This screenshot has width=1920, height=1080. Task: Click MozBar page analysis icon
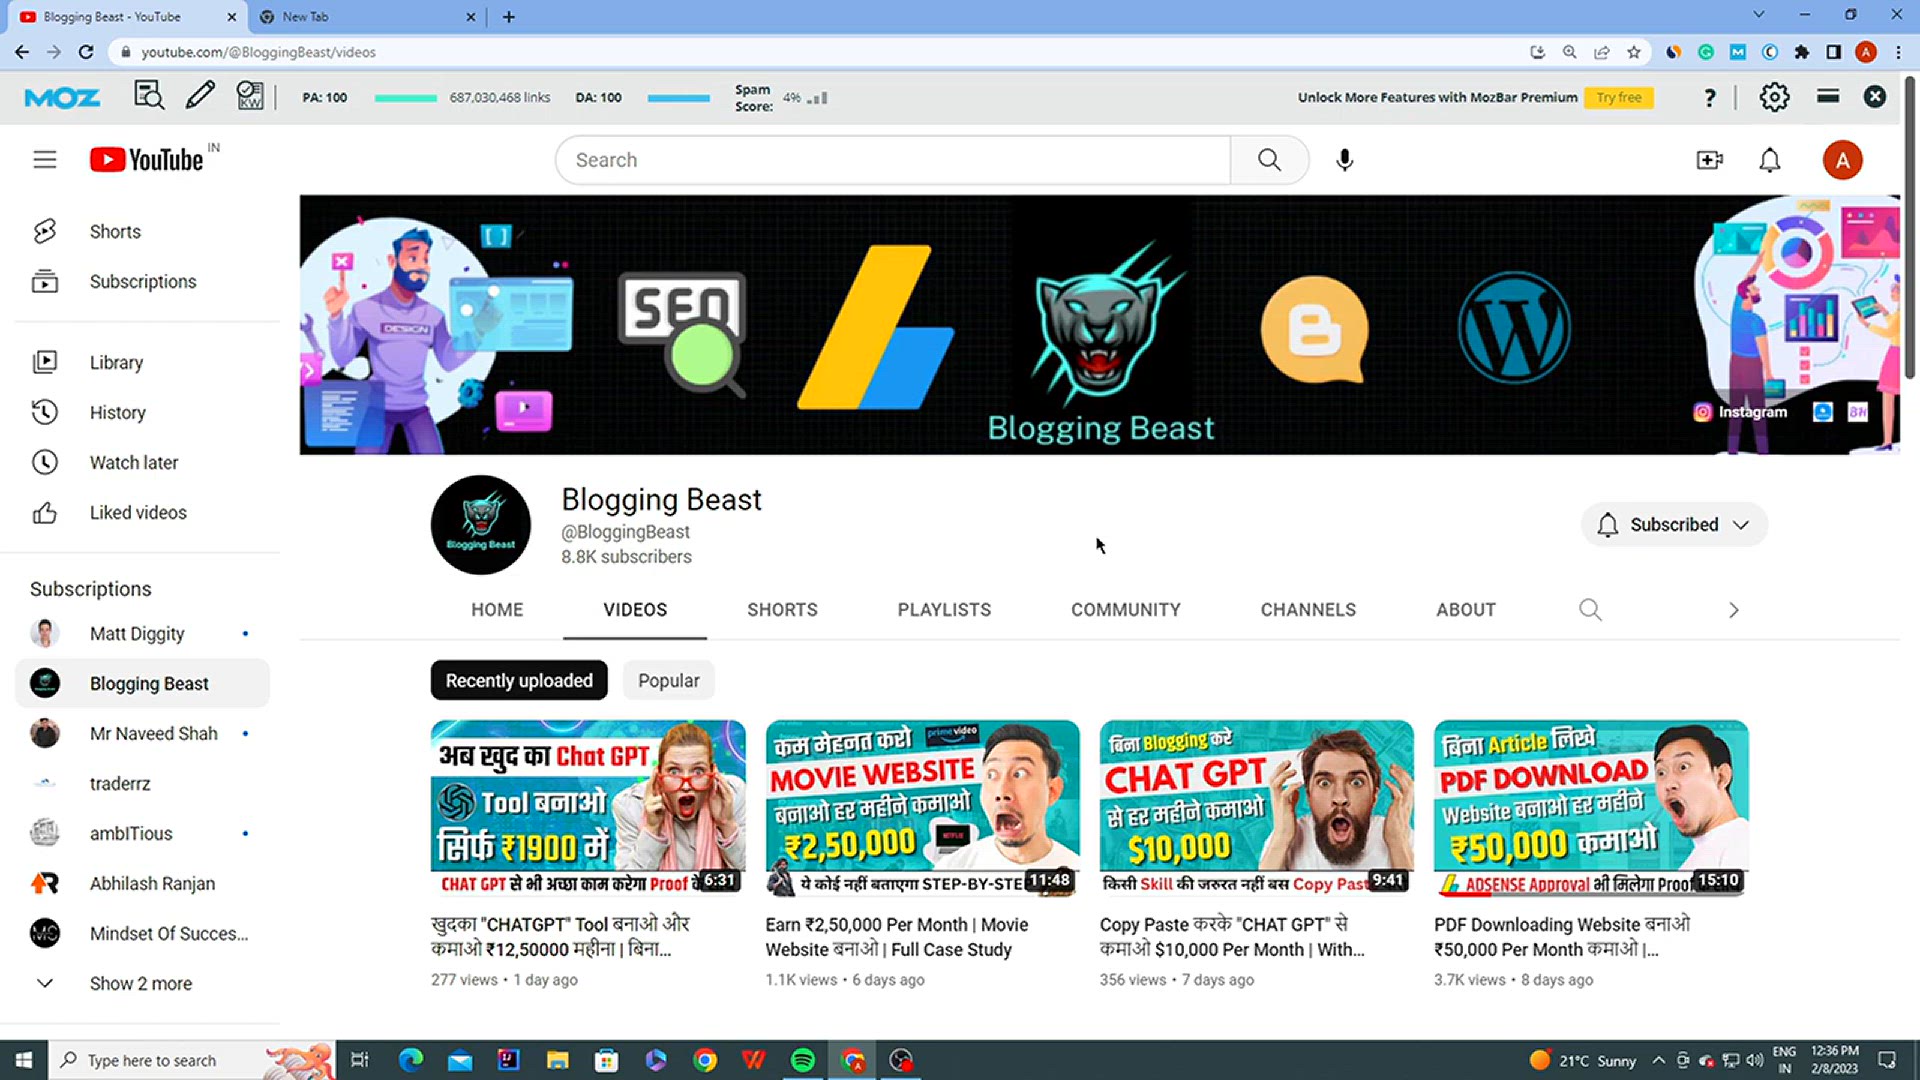coord(149,96)
